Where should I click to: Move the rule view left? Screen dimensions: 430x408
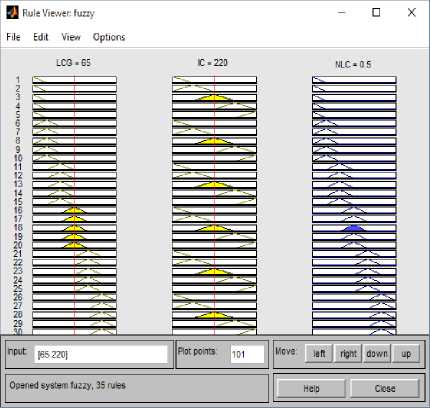click(319, 354)
